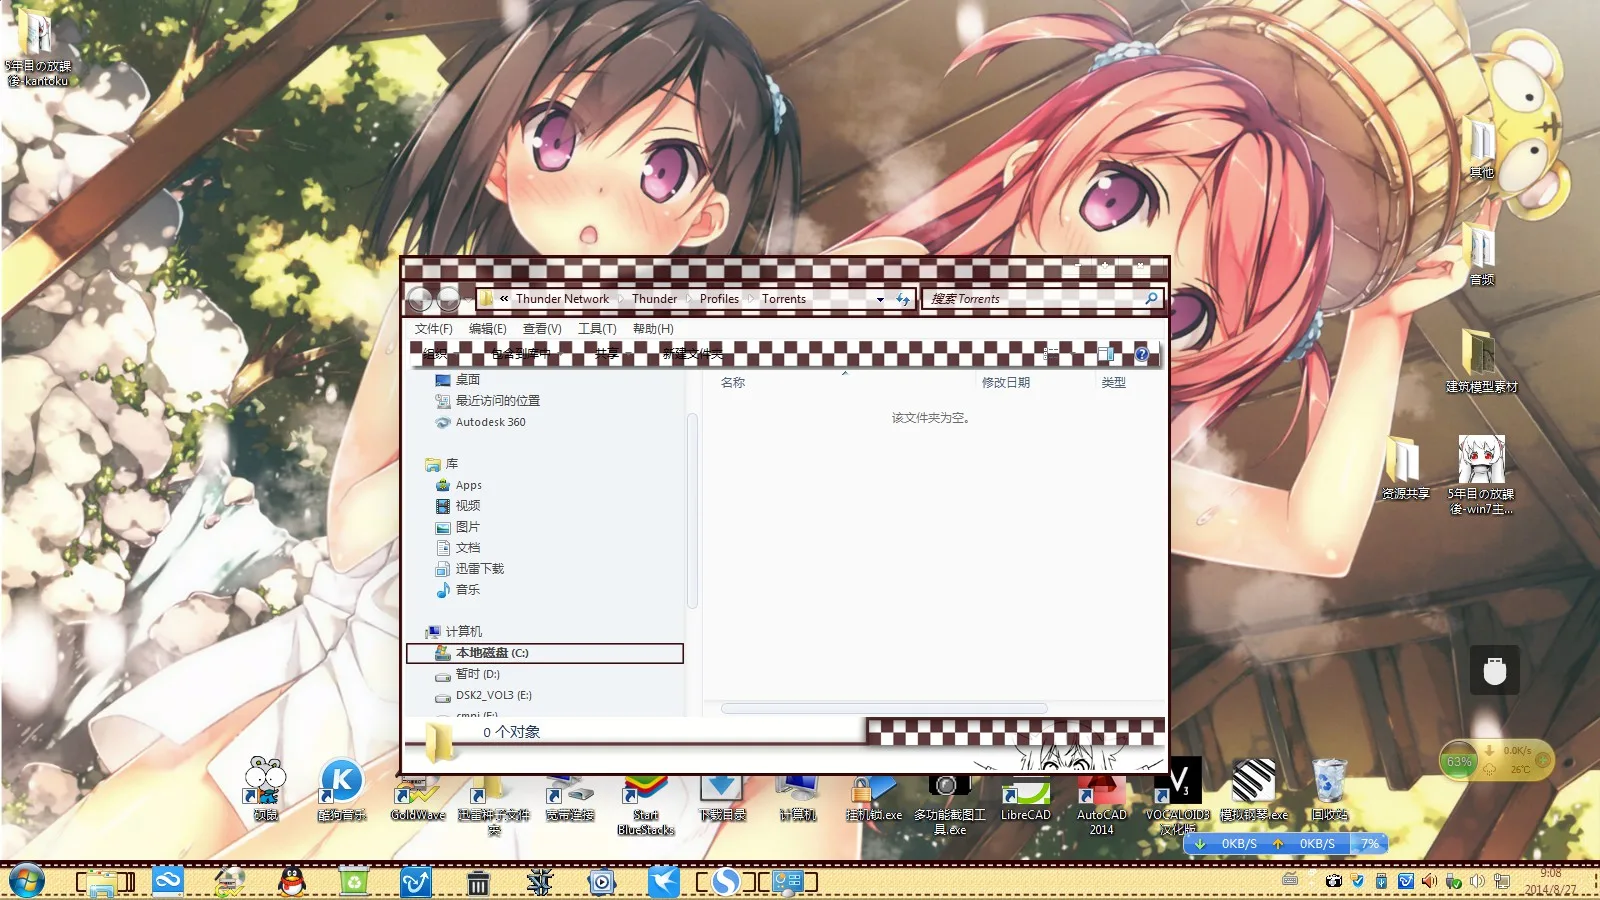Open the 帮助(H) menu
1600x900 pixels.
tap(653, 329)
